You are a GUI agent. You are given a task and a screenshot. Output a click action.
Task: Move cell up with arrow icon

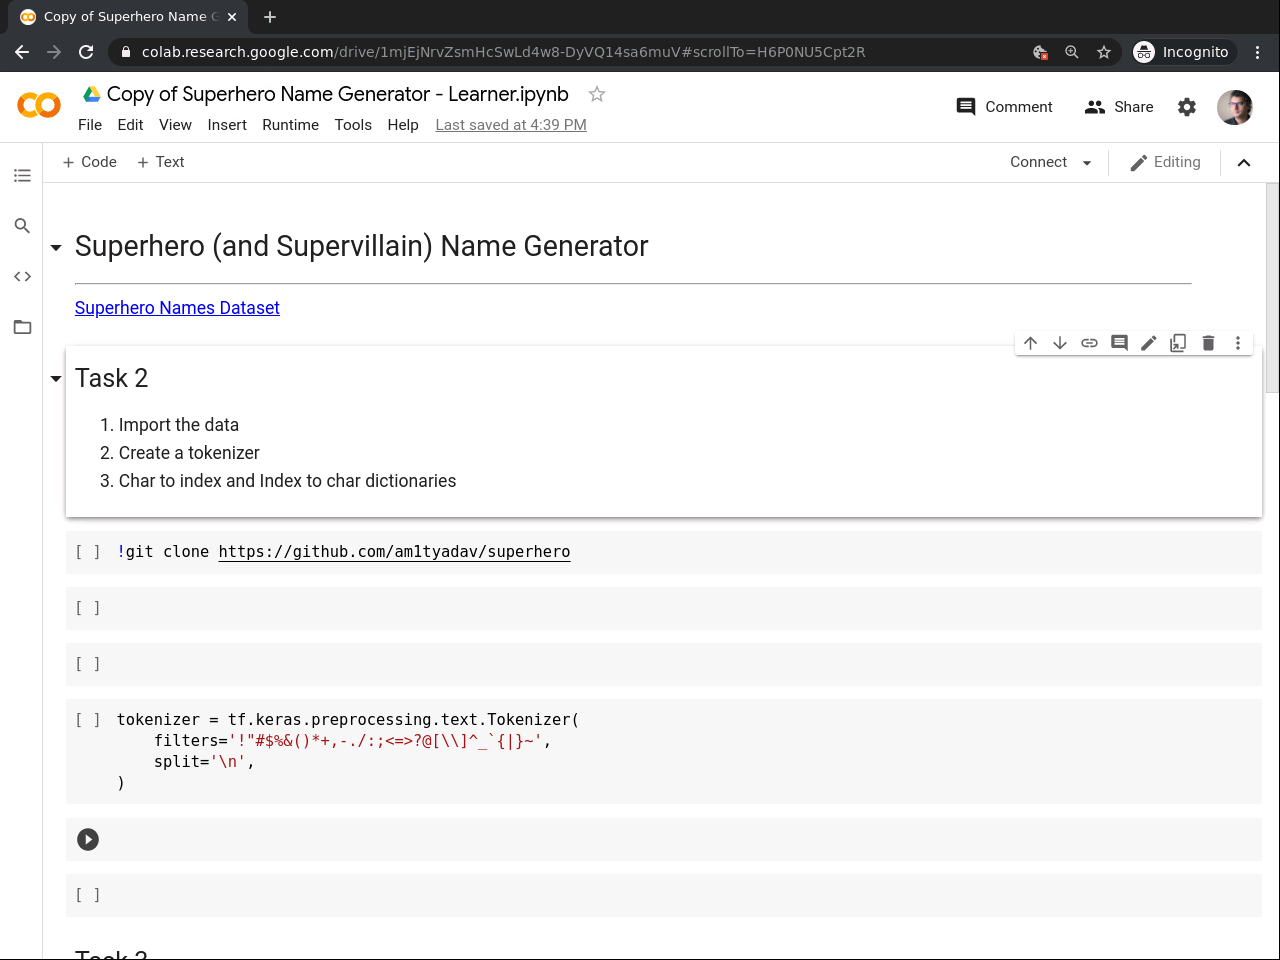point(1030,343)
